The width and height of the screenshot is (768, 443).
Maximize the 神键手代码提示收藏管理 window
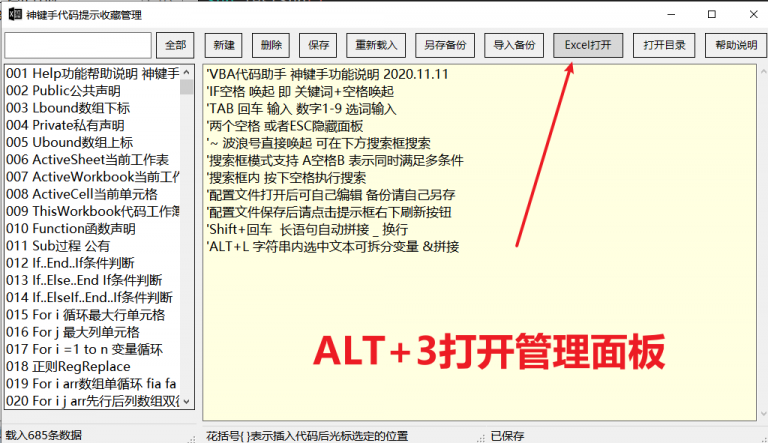(711, 14)
